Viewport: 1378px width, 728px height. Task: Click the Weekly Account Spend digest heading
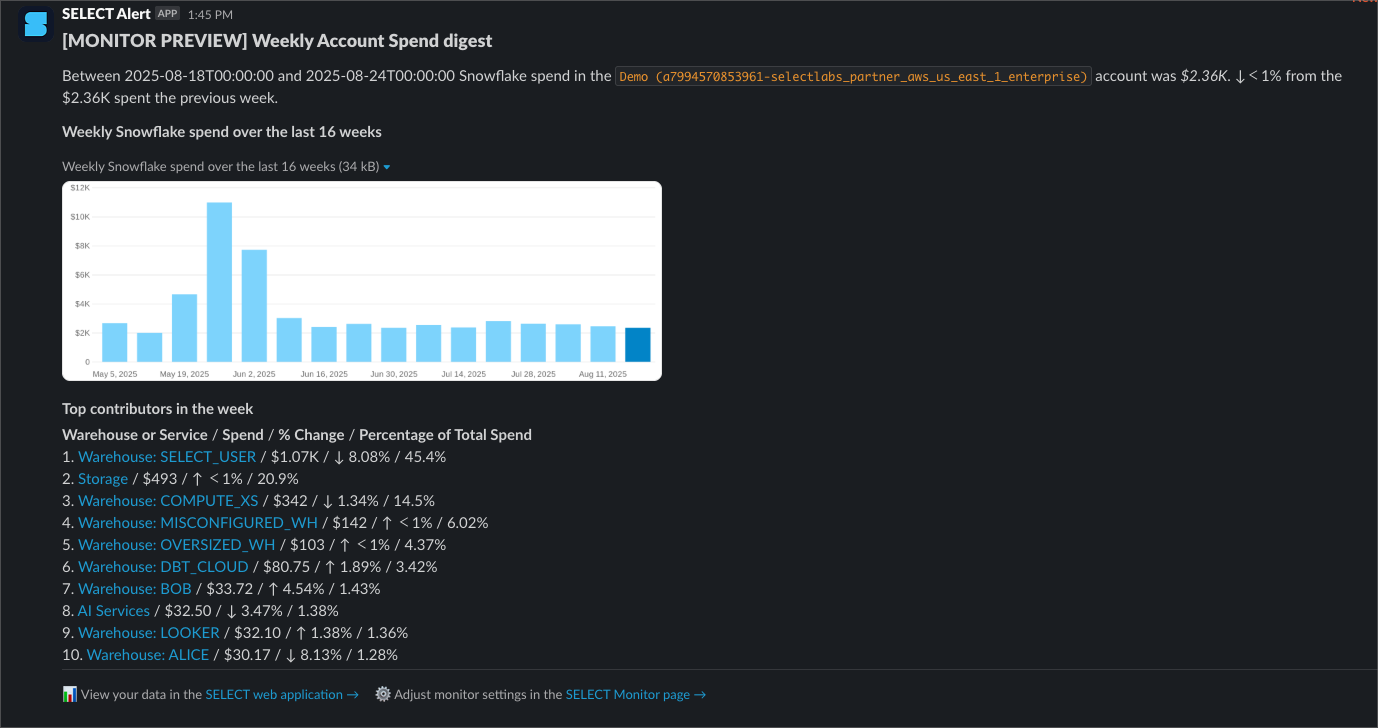[277, 41]
